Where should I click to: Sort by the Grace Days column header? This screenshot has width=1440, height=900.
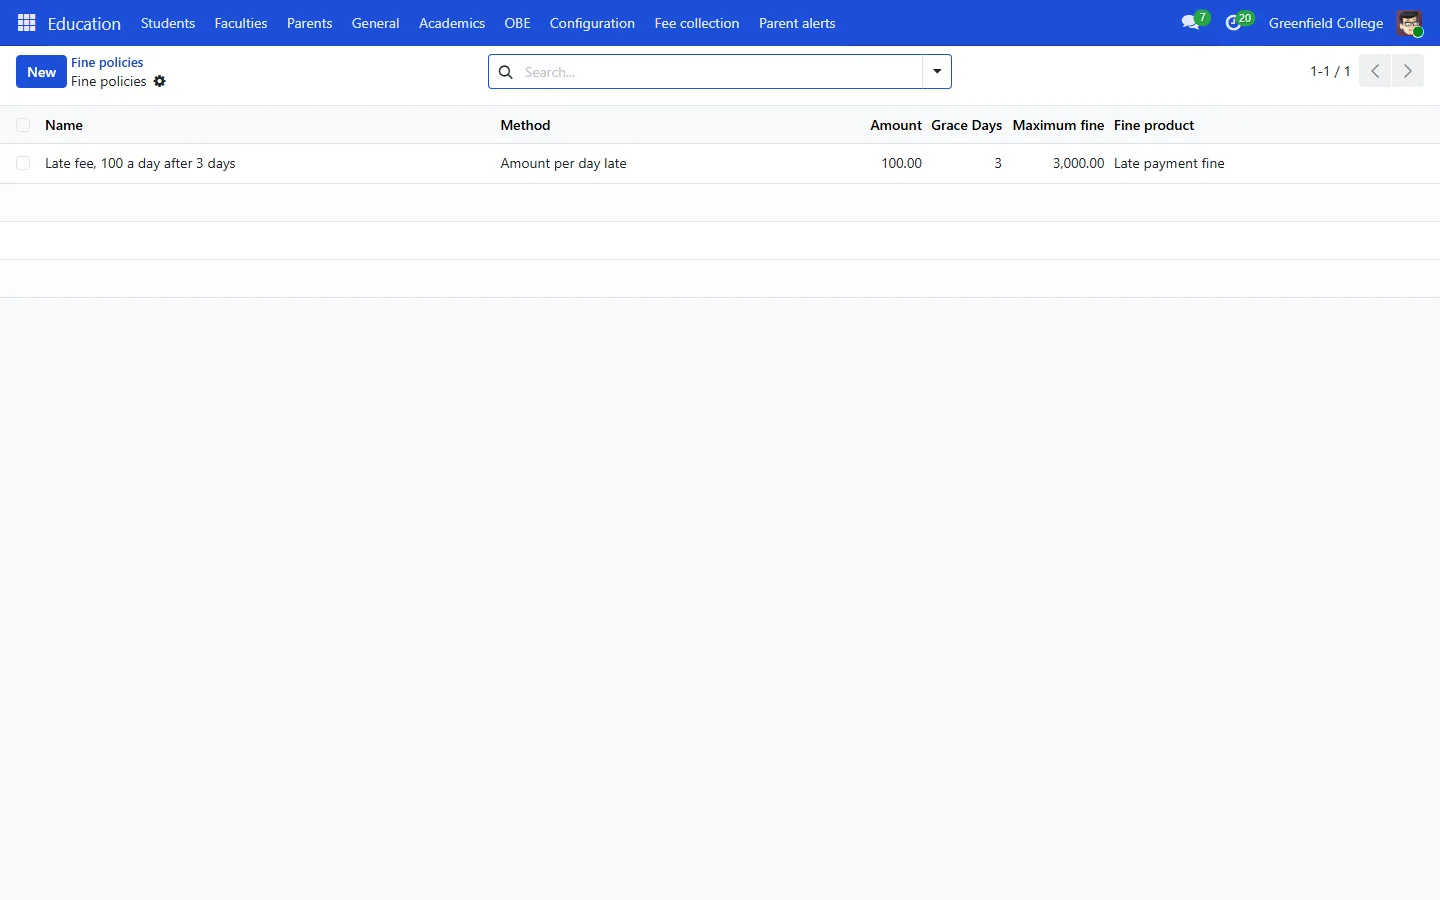coord(967,125)
